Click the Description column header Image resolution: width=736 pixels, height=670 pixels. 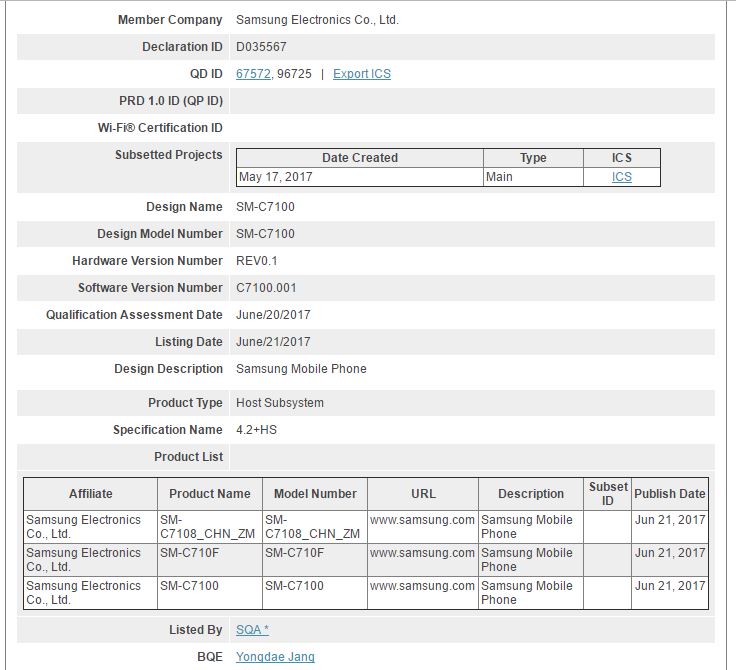point(531,494)
